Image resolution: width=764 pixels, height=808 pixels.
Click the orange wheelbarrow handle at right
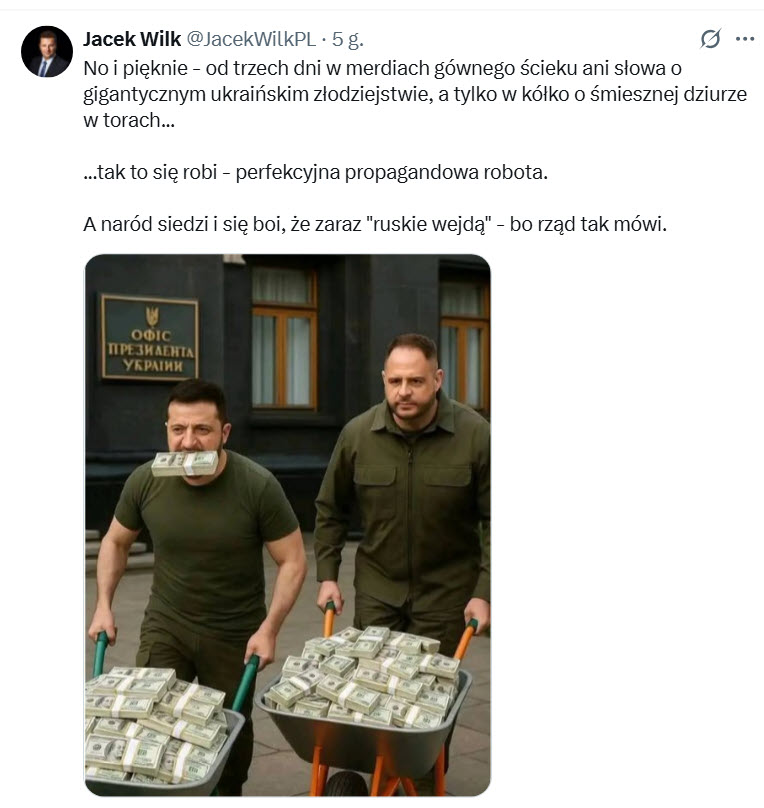click(466, 639)
